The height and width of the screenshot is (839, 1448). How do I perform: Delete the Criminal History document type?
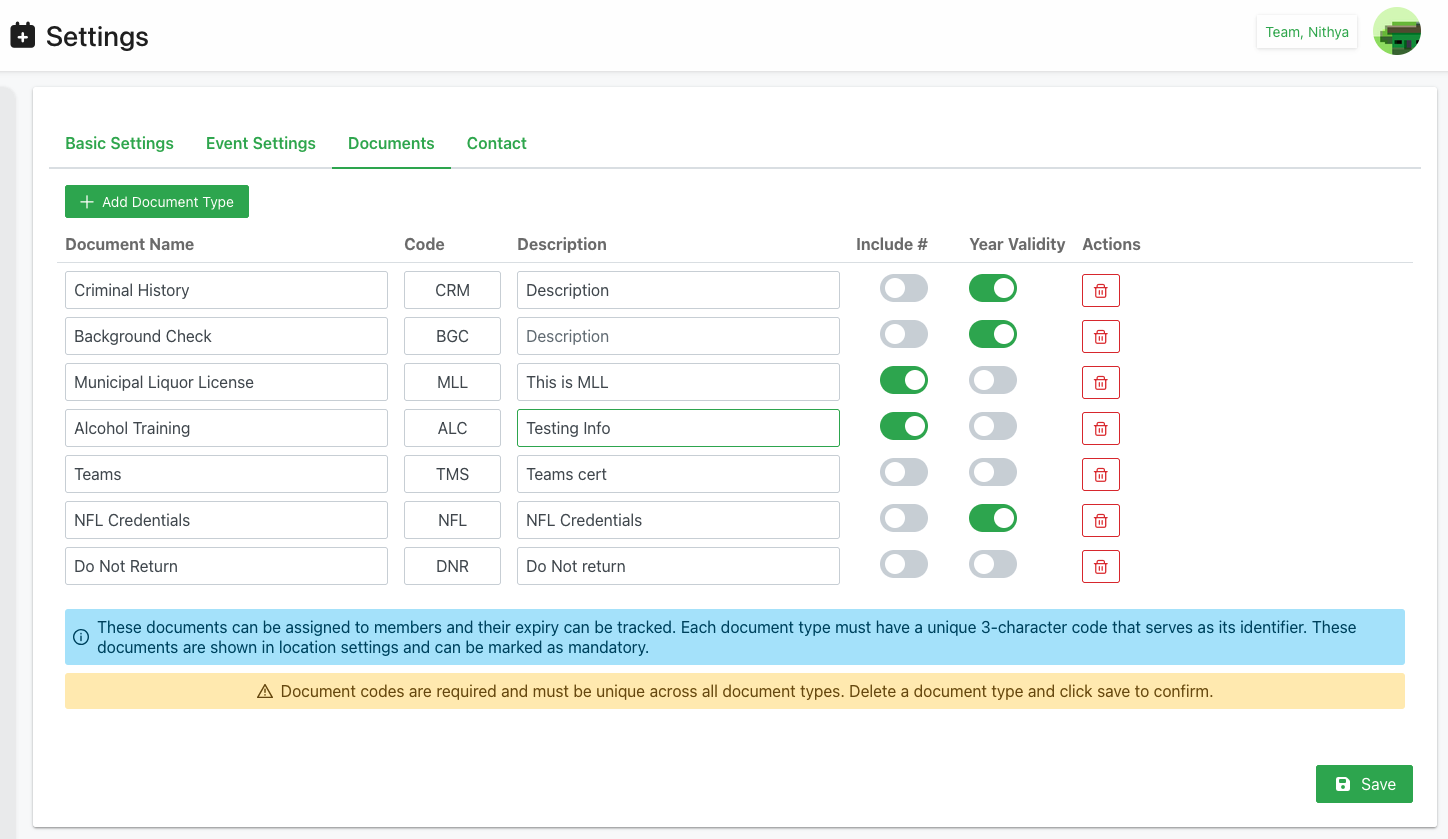1100,290
